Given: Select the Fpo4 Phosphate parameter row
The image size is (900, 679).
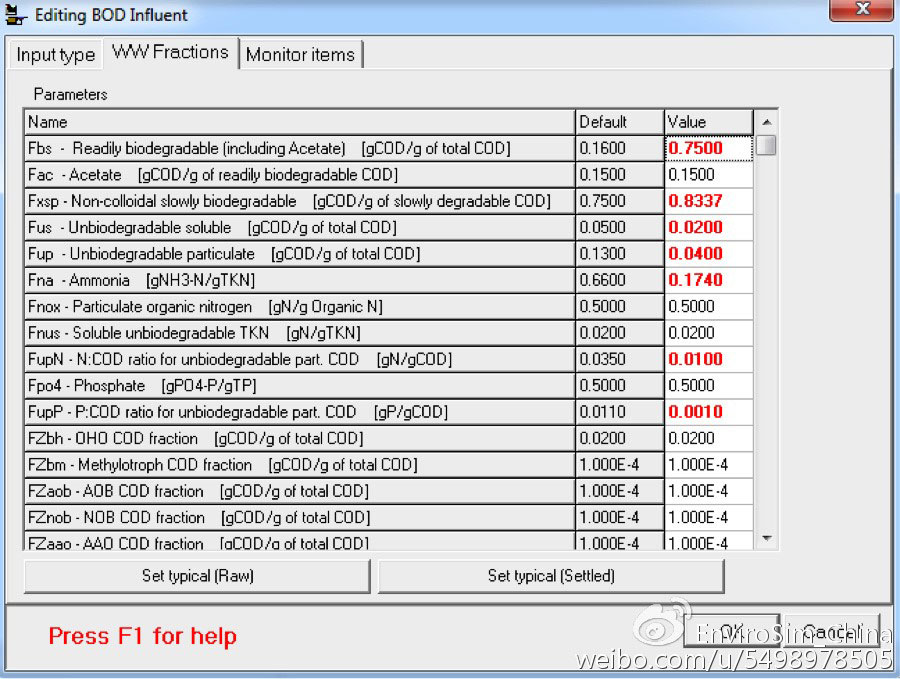Looking at the screenshot, I should (x=299, y=386).
